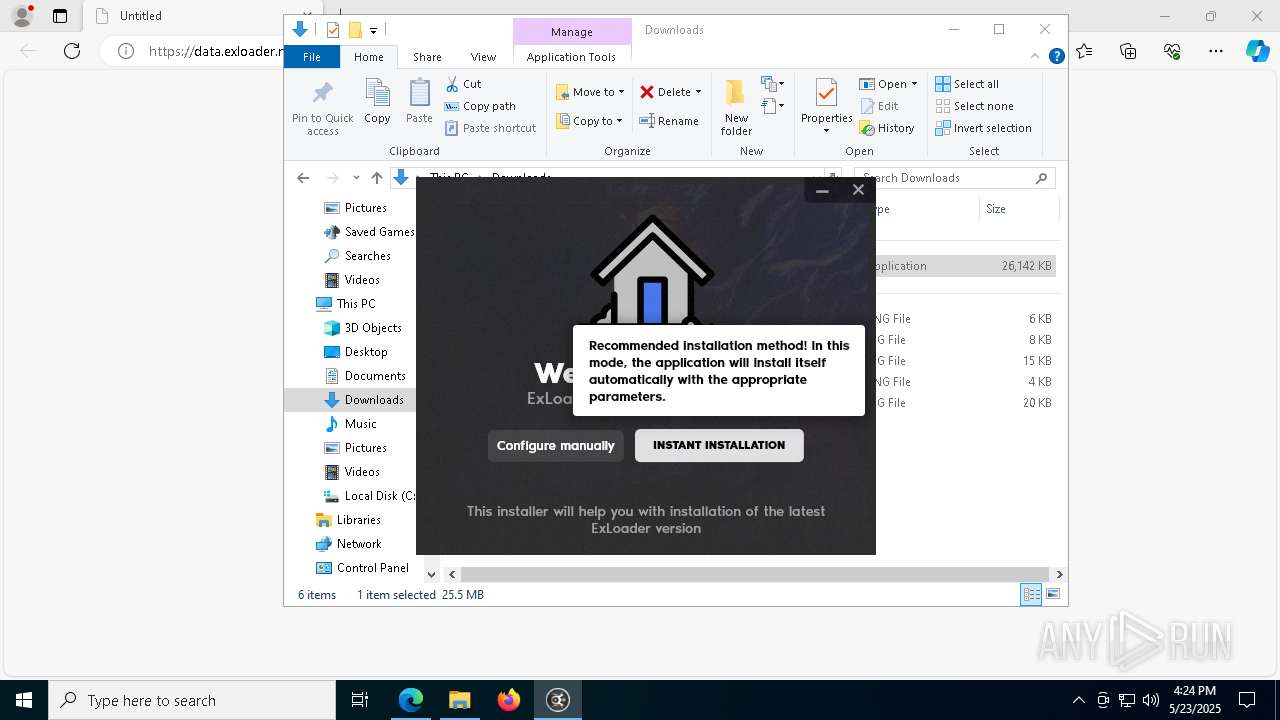Open the File menu in File Explorer
The image size is (1280, 720).
[x=312, y=57]
